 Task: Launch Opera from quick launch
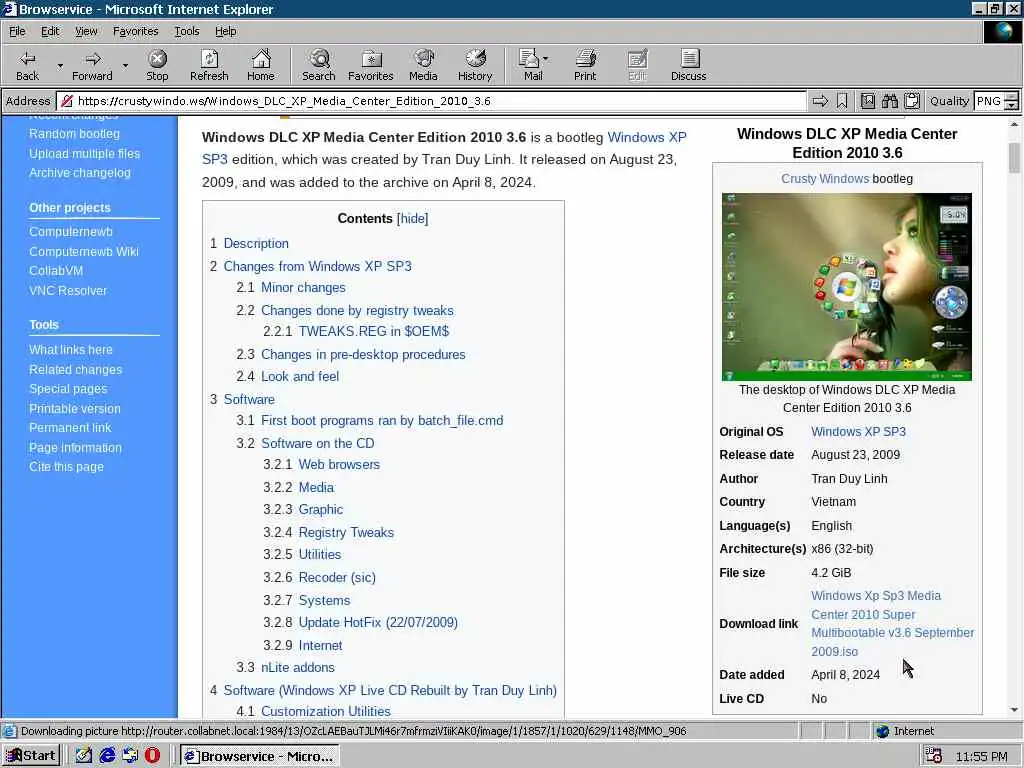[152, 756]
